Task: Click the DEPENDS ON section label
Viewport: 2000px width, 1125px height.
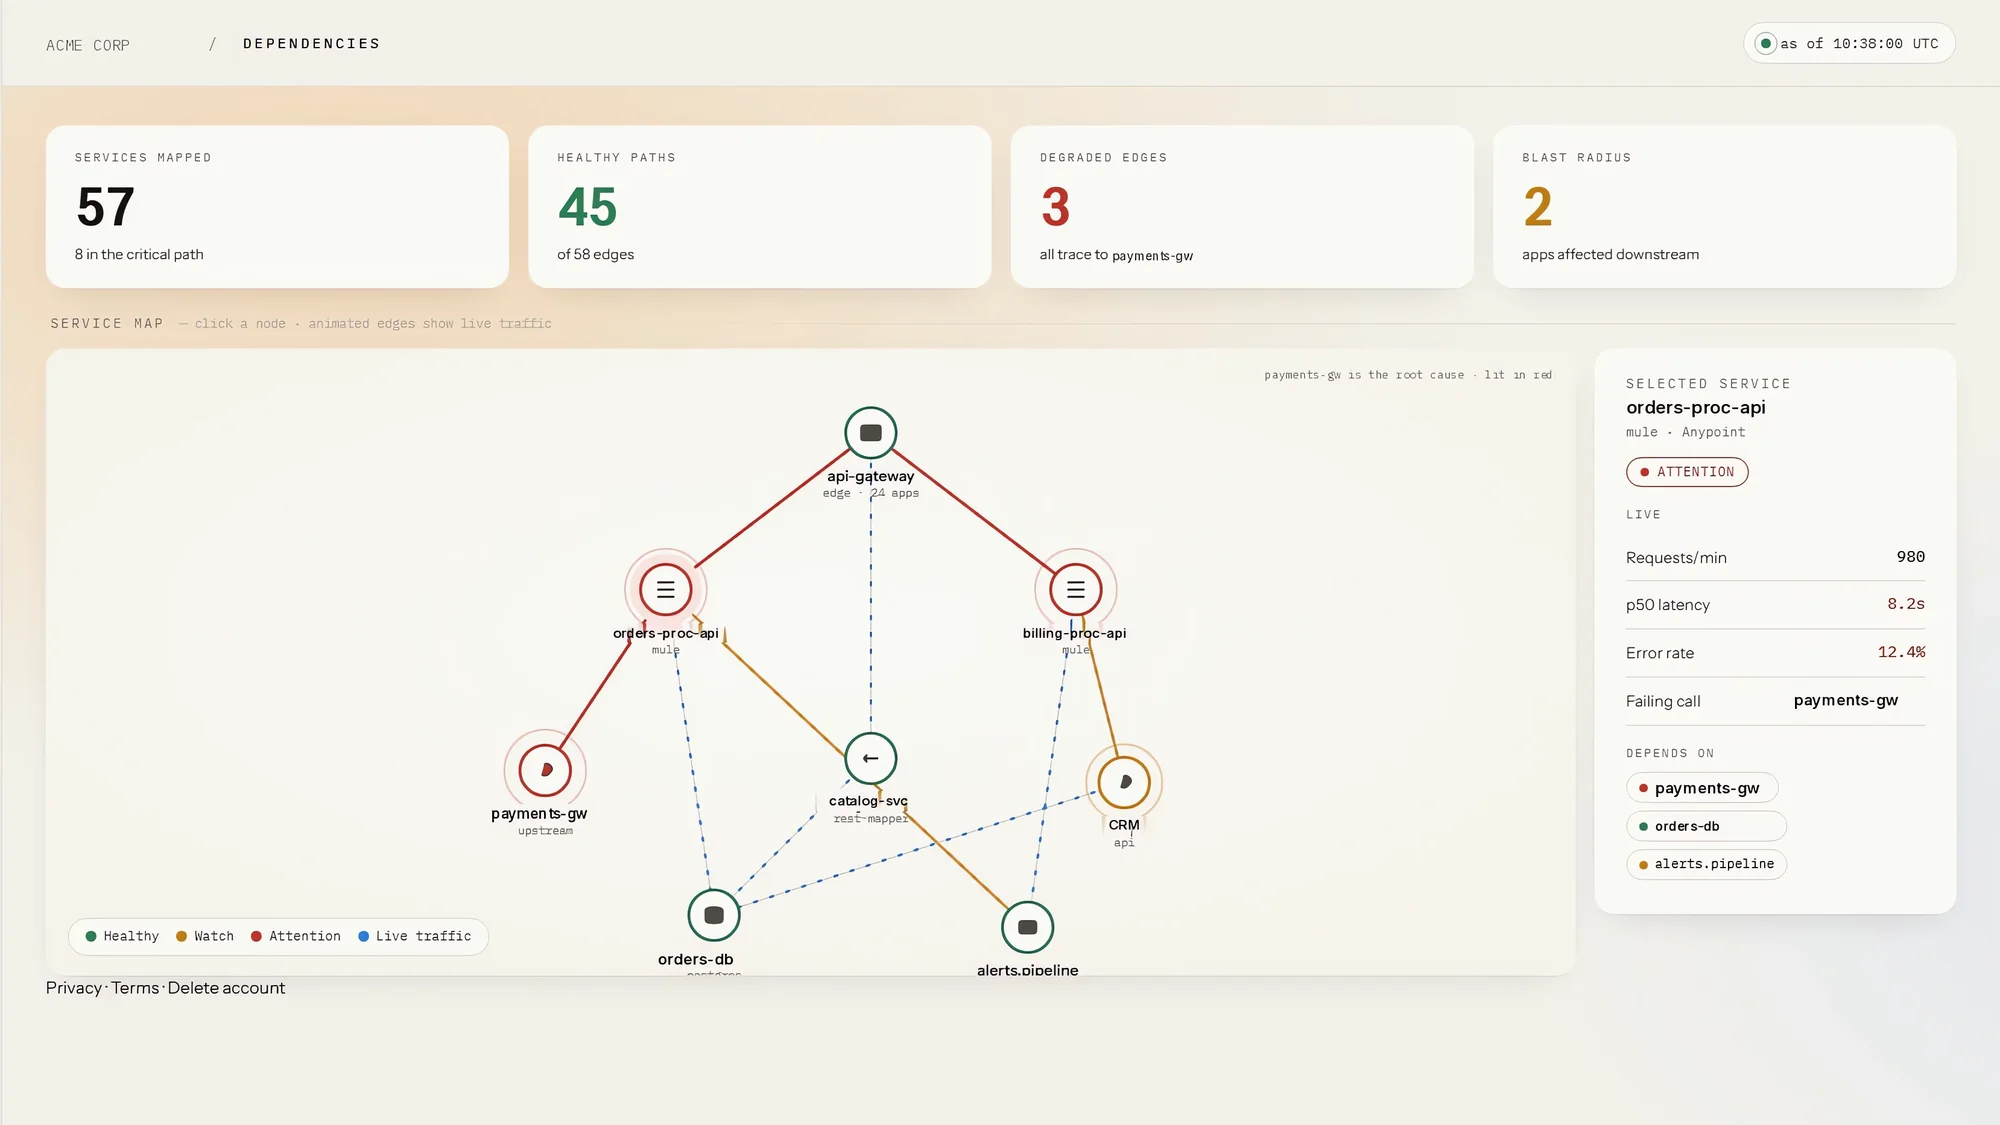Action: pyautogui.click(x=1669, y=753)
